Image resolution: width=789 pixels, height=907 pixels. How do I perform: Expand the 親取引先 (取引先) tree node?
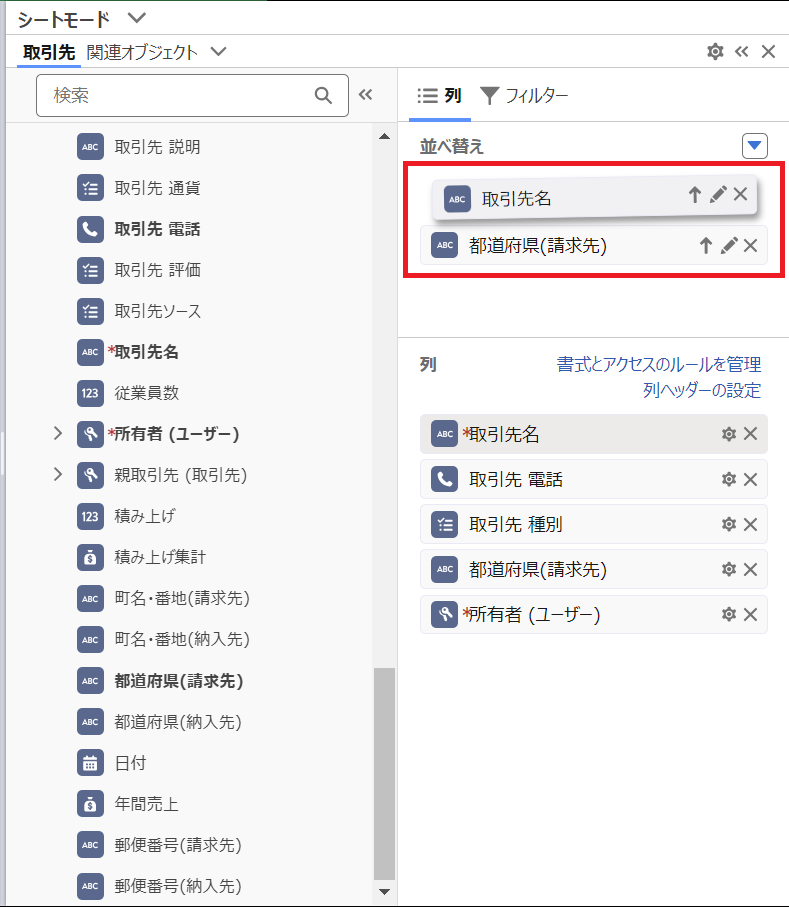tap(57, 474)
